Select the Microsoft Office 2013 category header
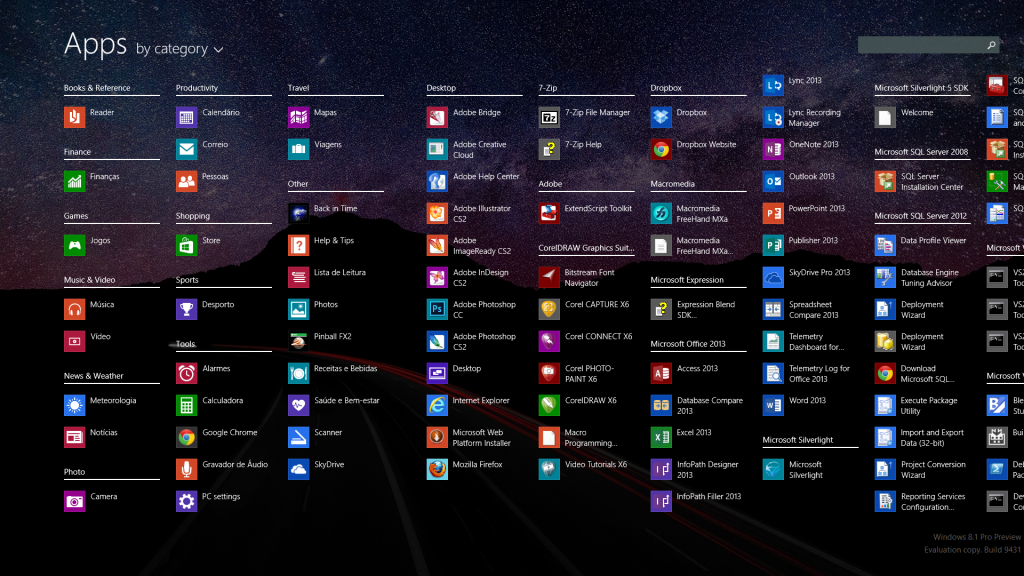This screenshot has height=576, width=1024. [688, 344]
